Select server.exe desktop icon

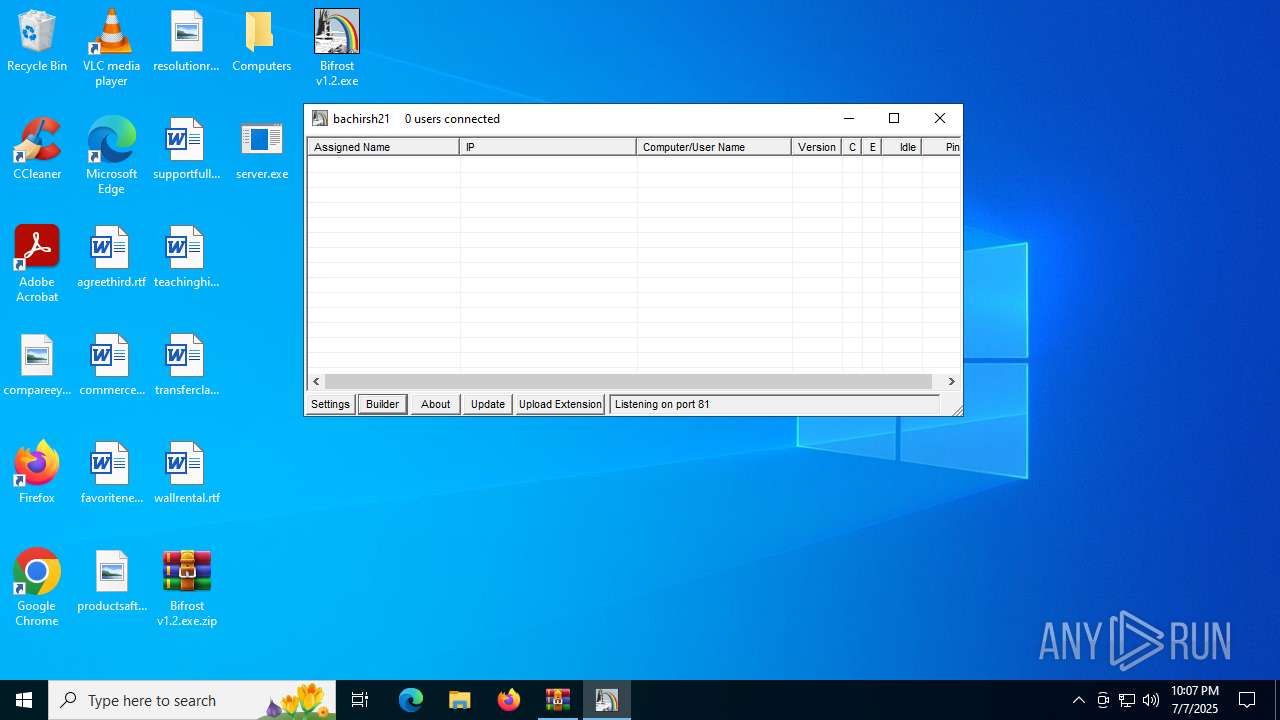(x=261, y=150)
